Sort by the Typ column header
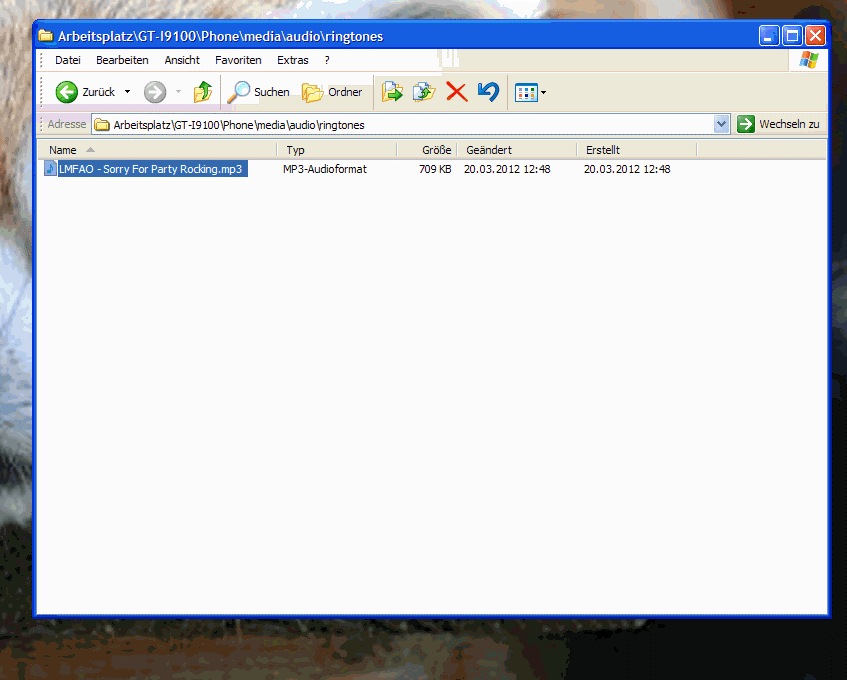 tap(337, 150)
